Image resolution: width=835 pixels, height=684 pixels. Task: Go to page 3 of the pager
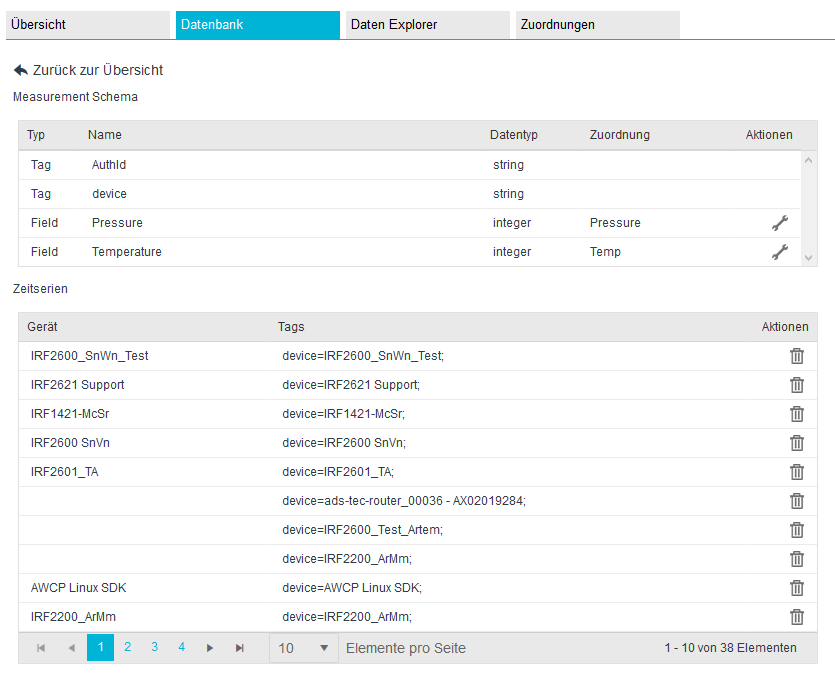154,647
